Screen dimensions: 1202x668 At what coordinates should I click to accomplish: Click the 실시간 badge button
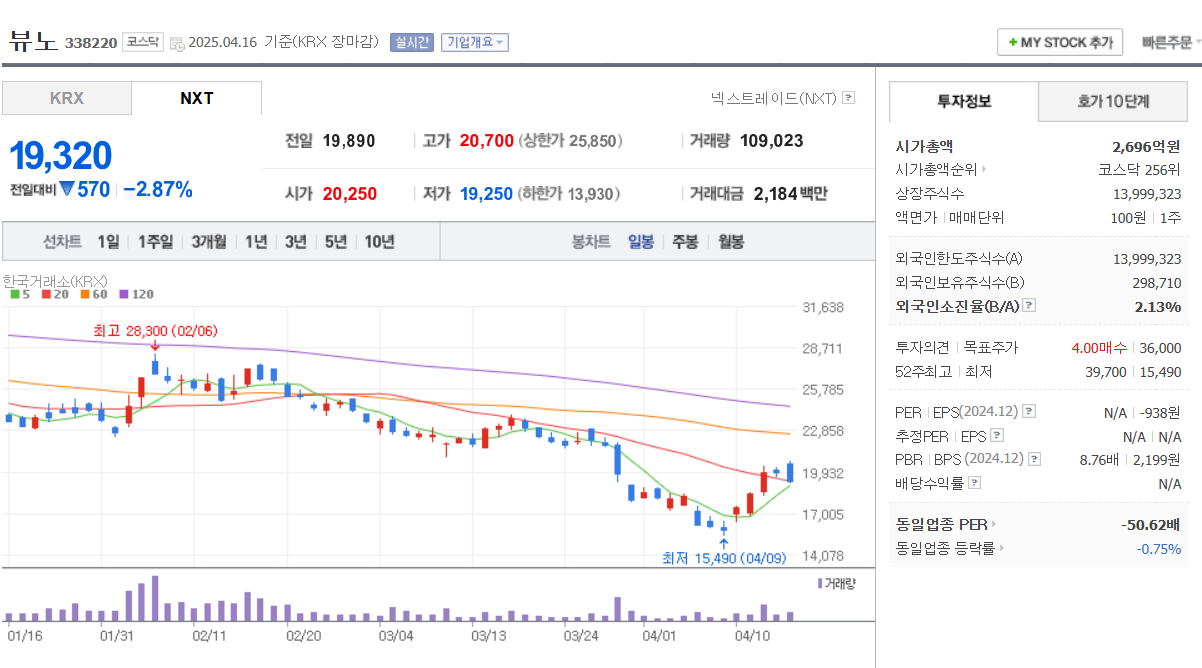click(x=411, y=42)
